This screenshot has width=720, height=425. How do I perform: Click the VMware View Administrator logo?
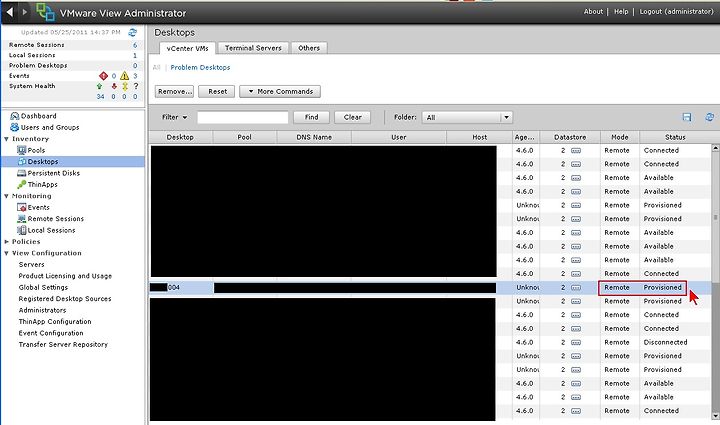click(x=45, y=12)
